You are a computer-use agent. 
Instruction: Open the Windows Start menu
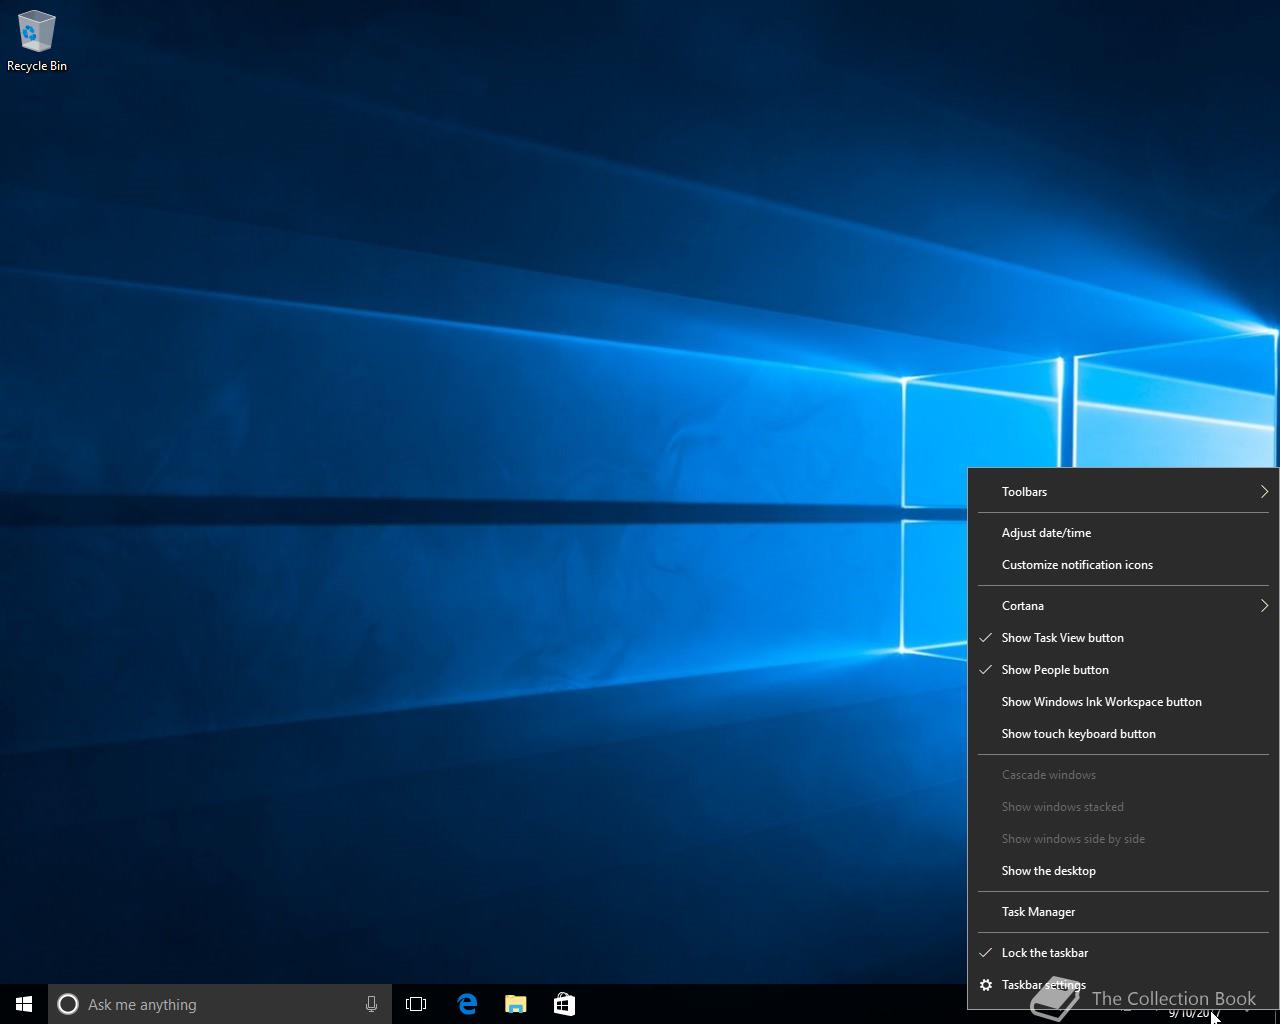click(24, 1004)
